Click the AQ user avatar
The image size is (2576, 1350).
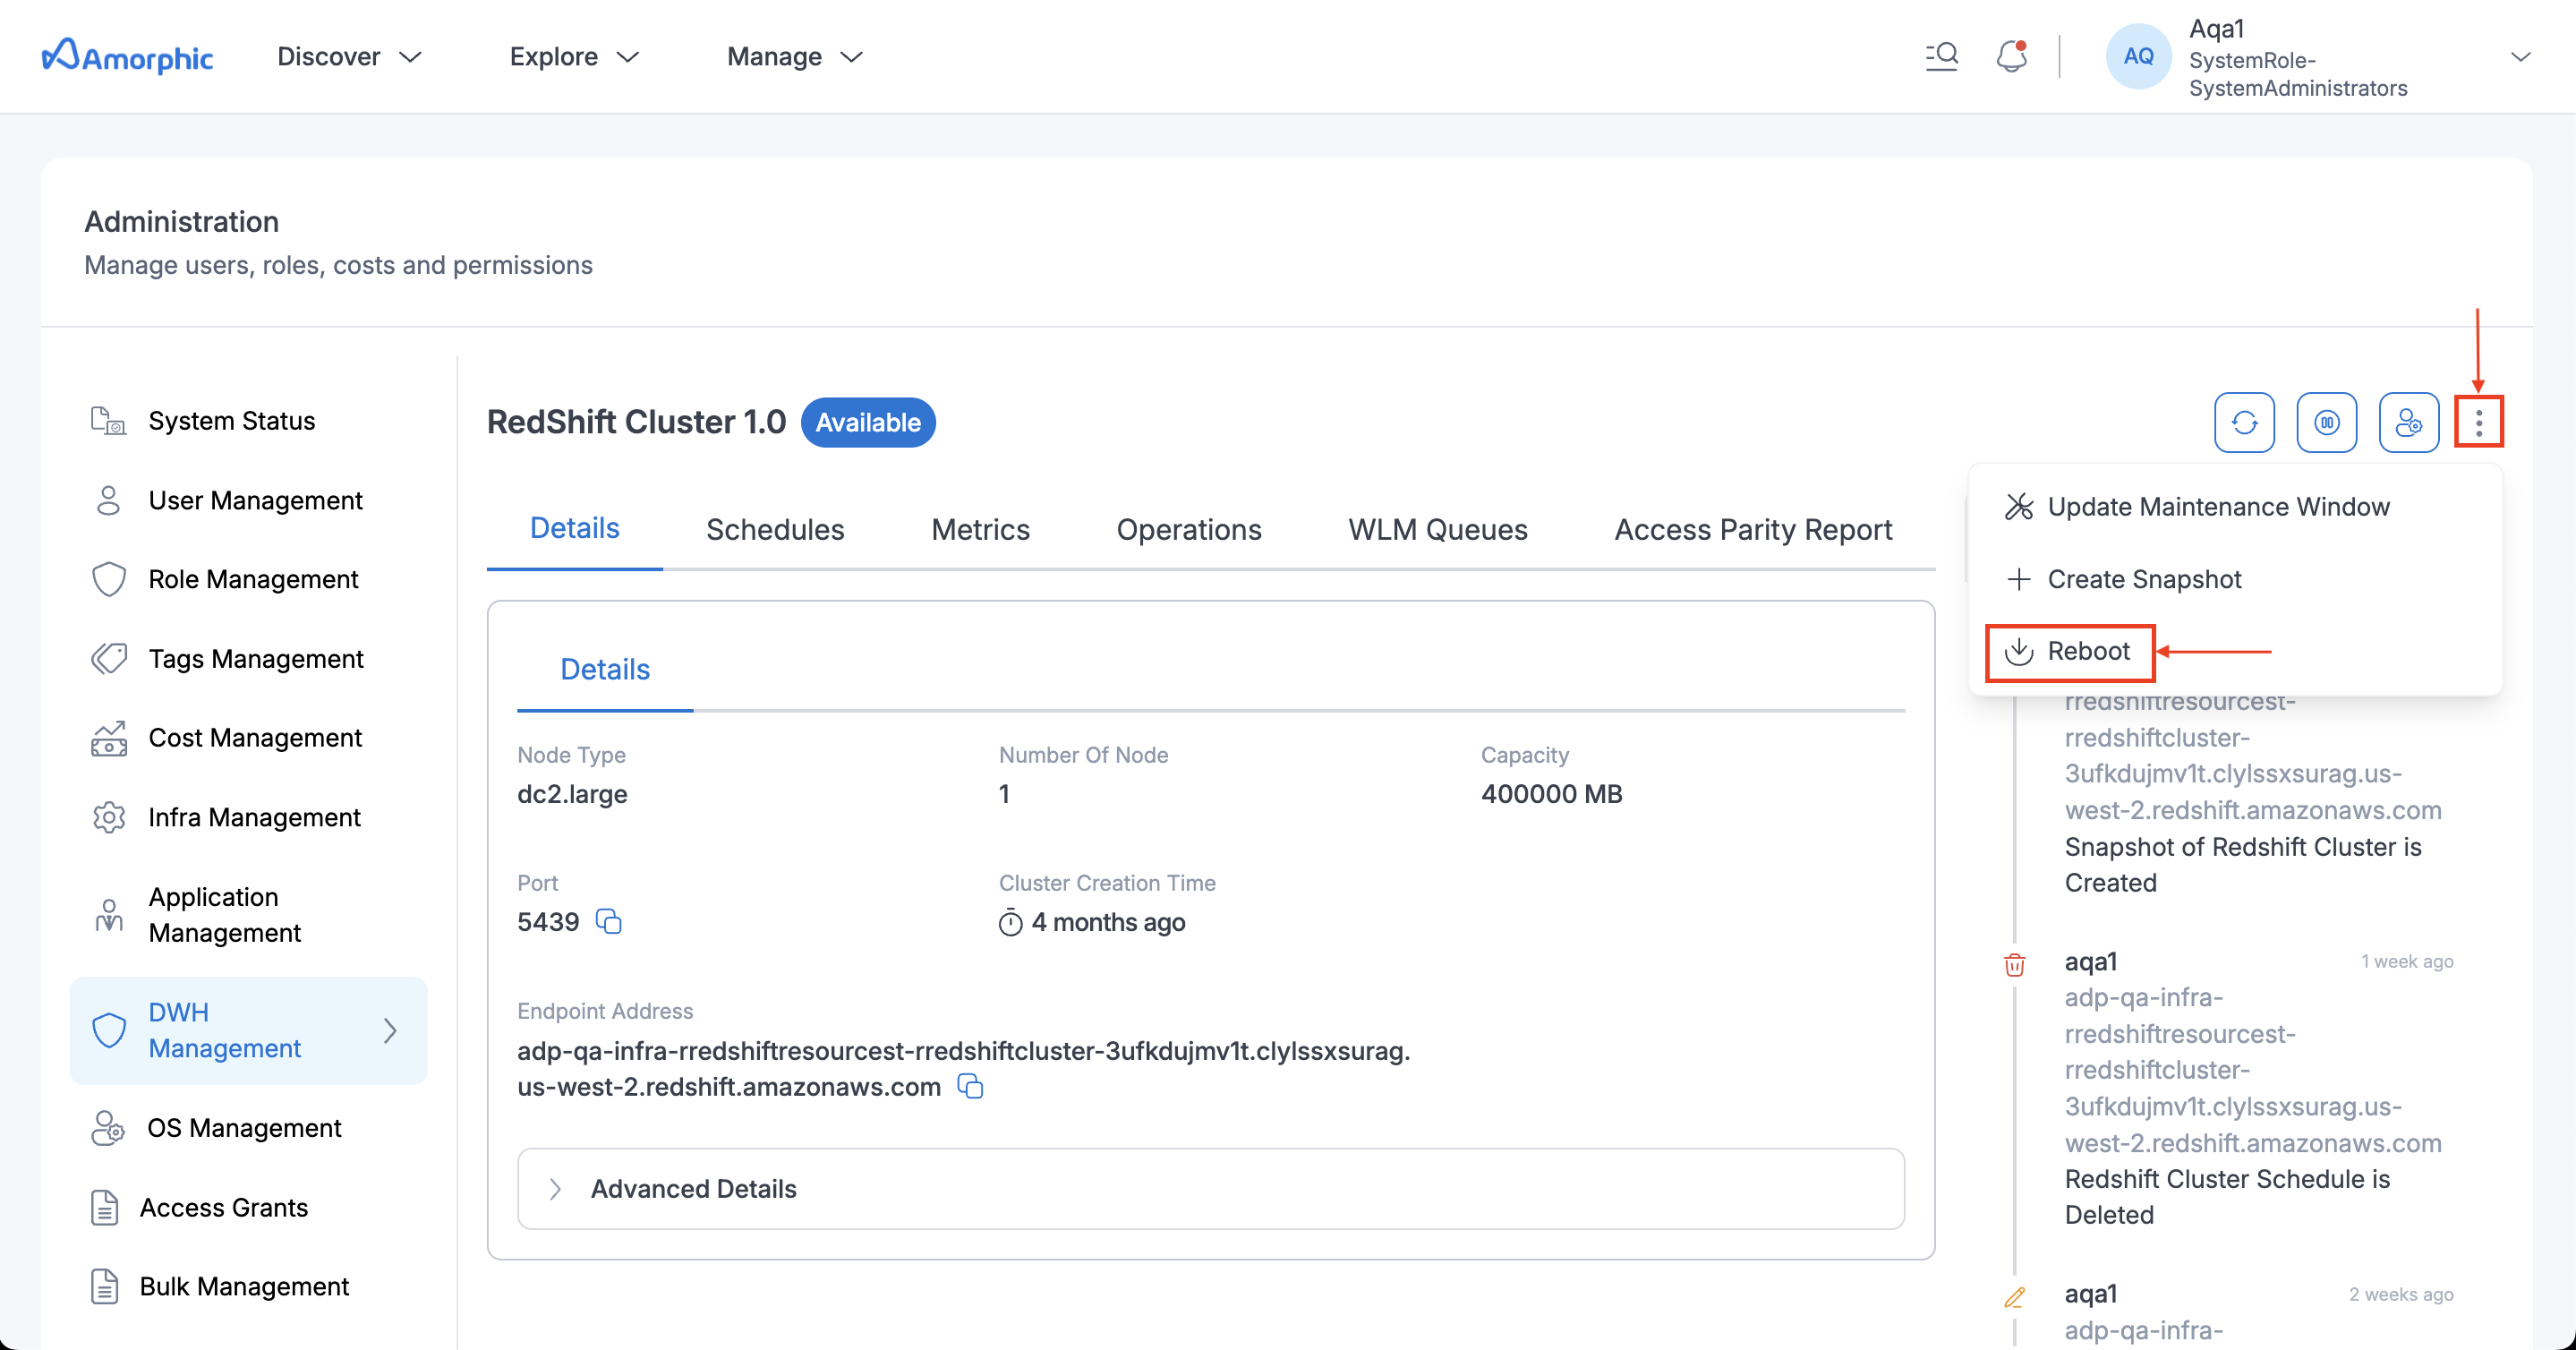(x=2138, y=56)
